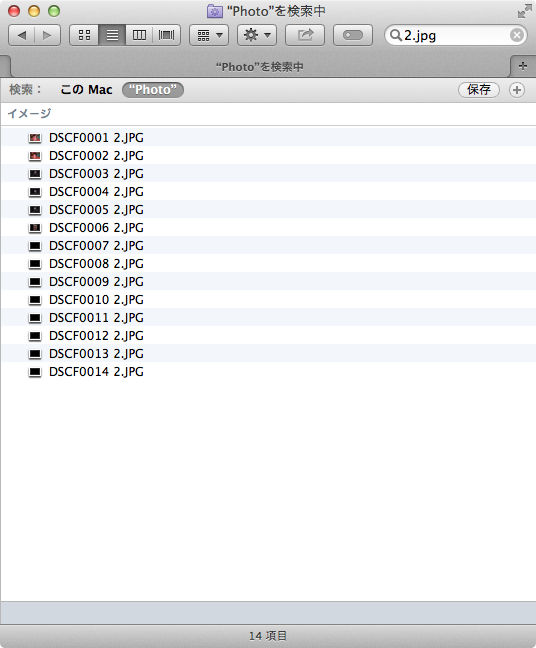Click the thumbnail icon of DSCF0014 2.JPG

coord(35,372)
